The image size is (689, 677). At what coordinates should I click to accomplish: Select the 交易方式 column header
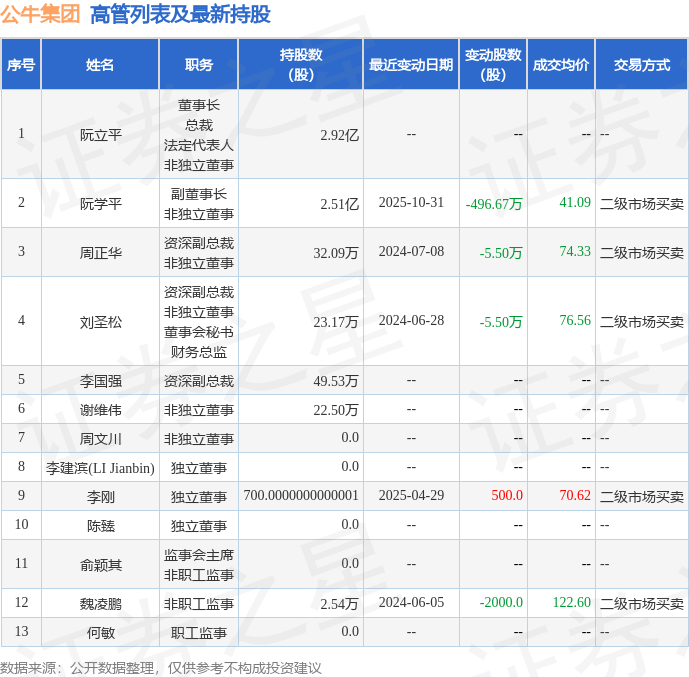pyautogui.click(x=642, y=65)
